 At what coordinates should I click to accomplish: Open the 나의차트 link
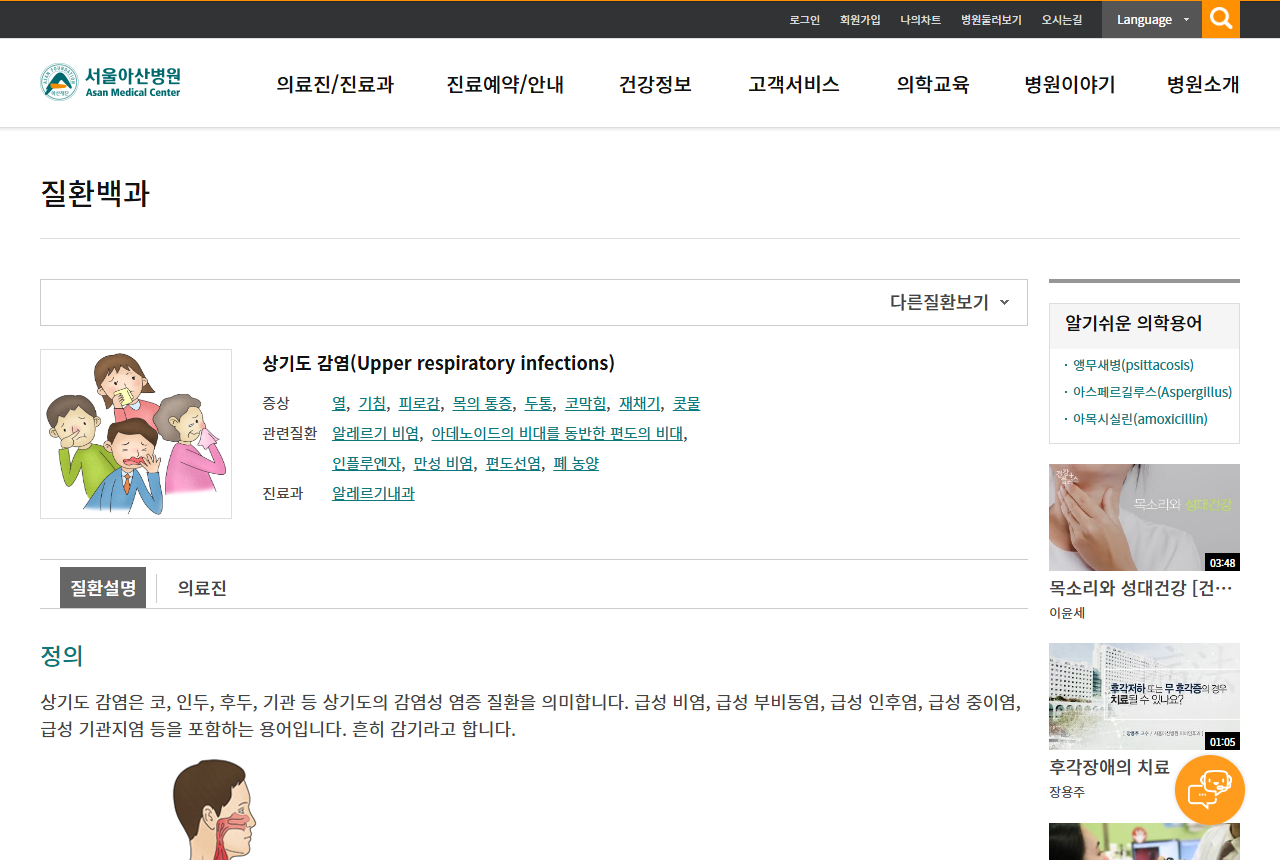[920, 20]
